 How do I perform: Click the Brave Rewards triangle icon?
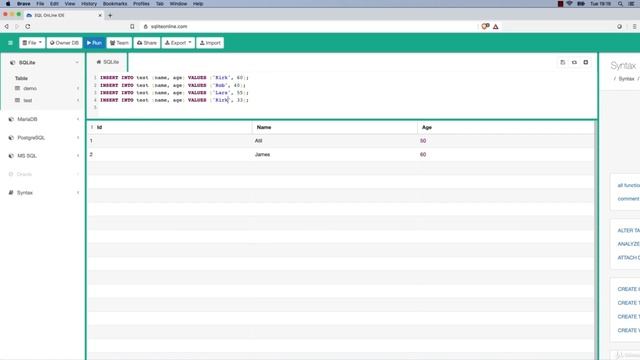[496, 27]
